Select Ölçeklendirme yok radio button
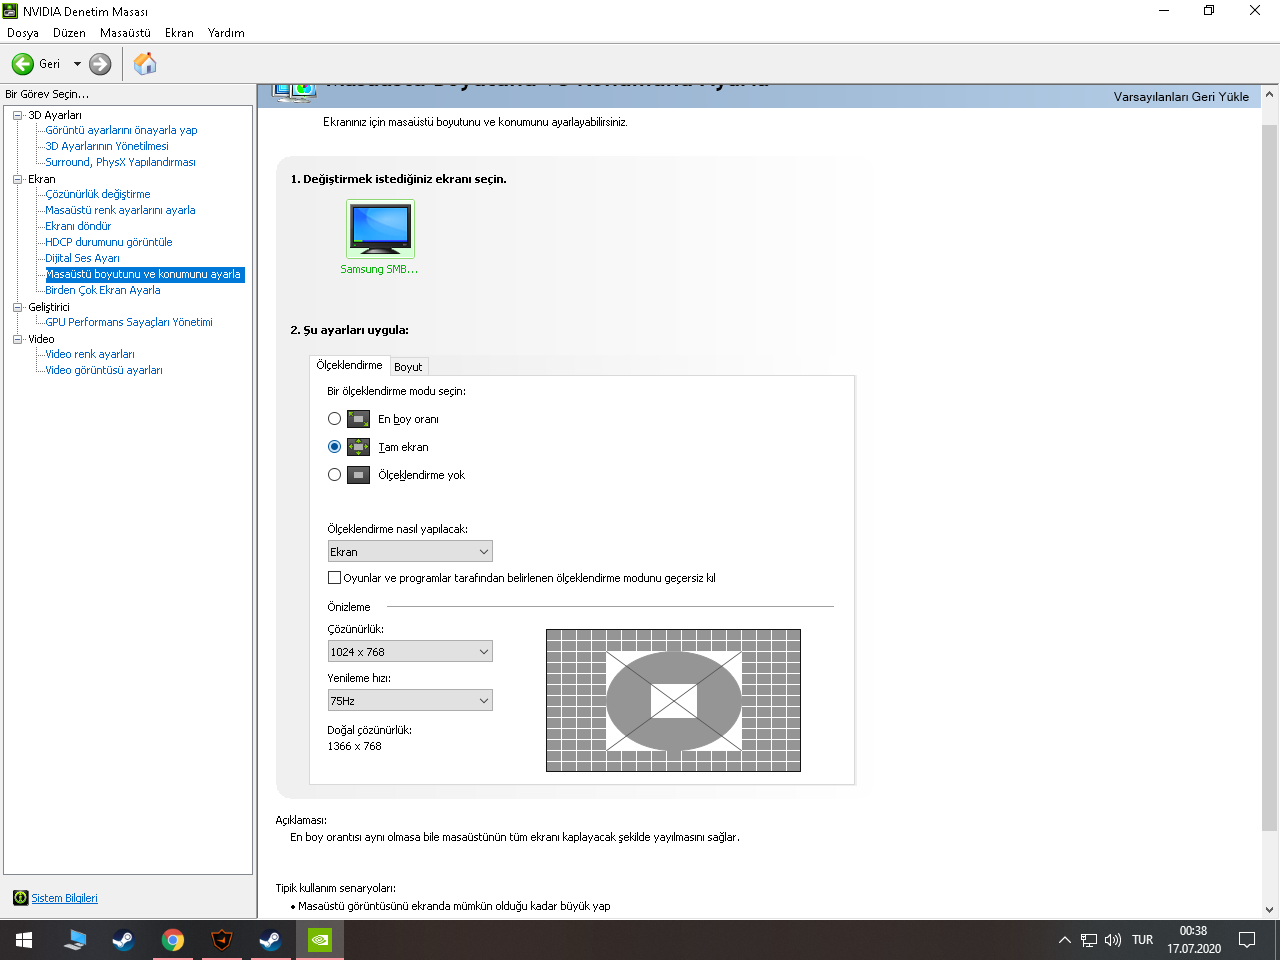1280x960 pixels. pos(334,475)
